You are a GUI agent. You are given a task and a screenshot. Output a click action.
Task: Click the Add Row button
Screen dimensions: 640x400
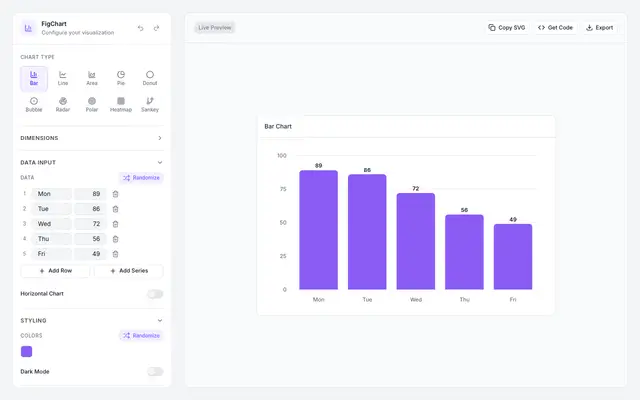pos(55,271)
